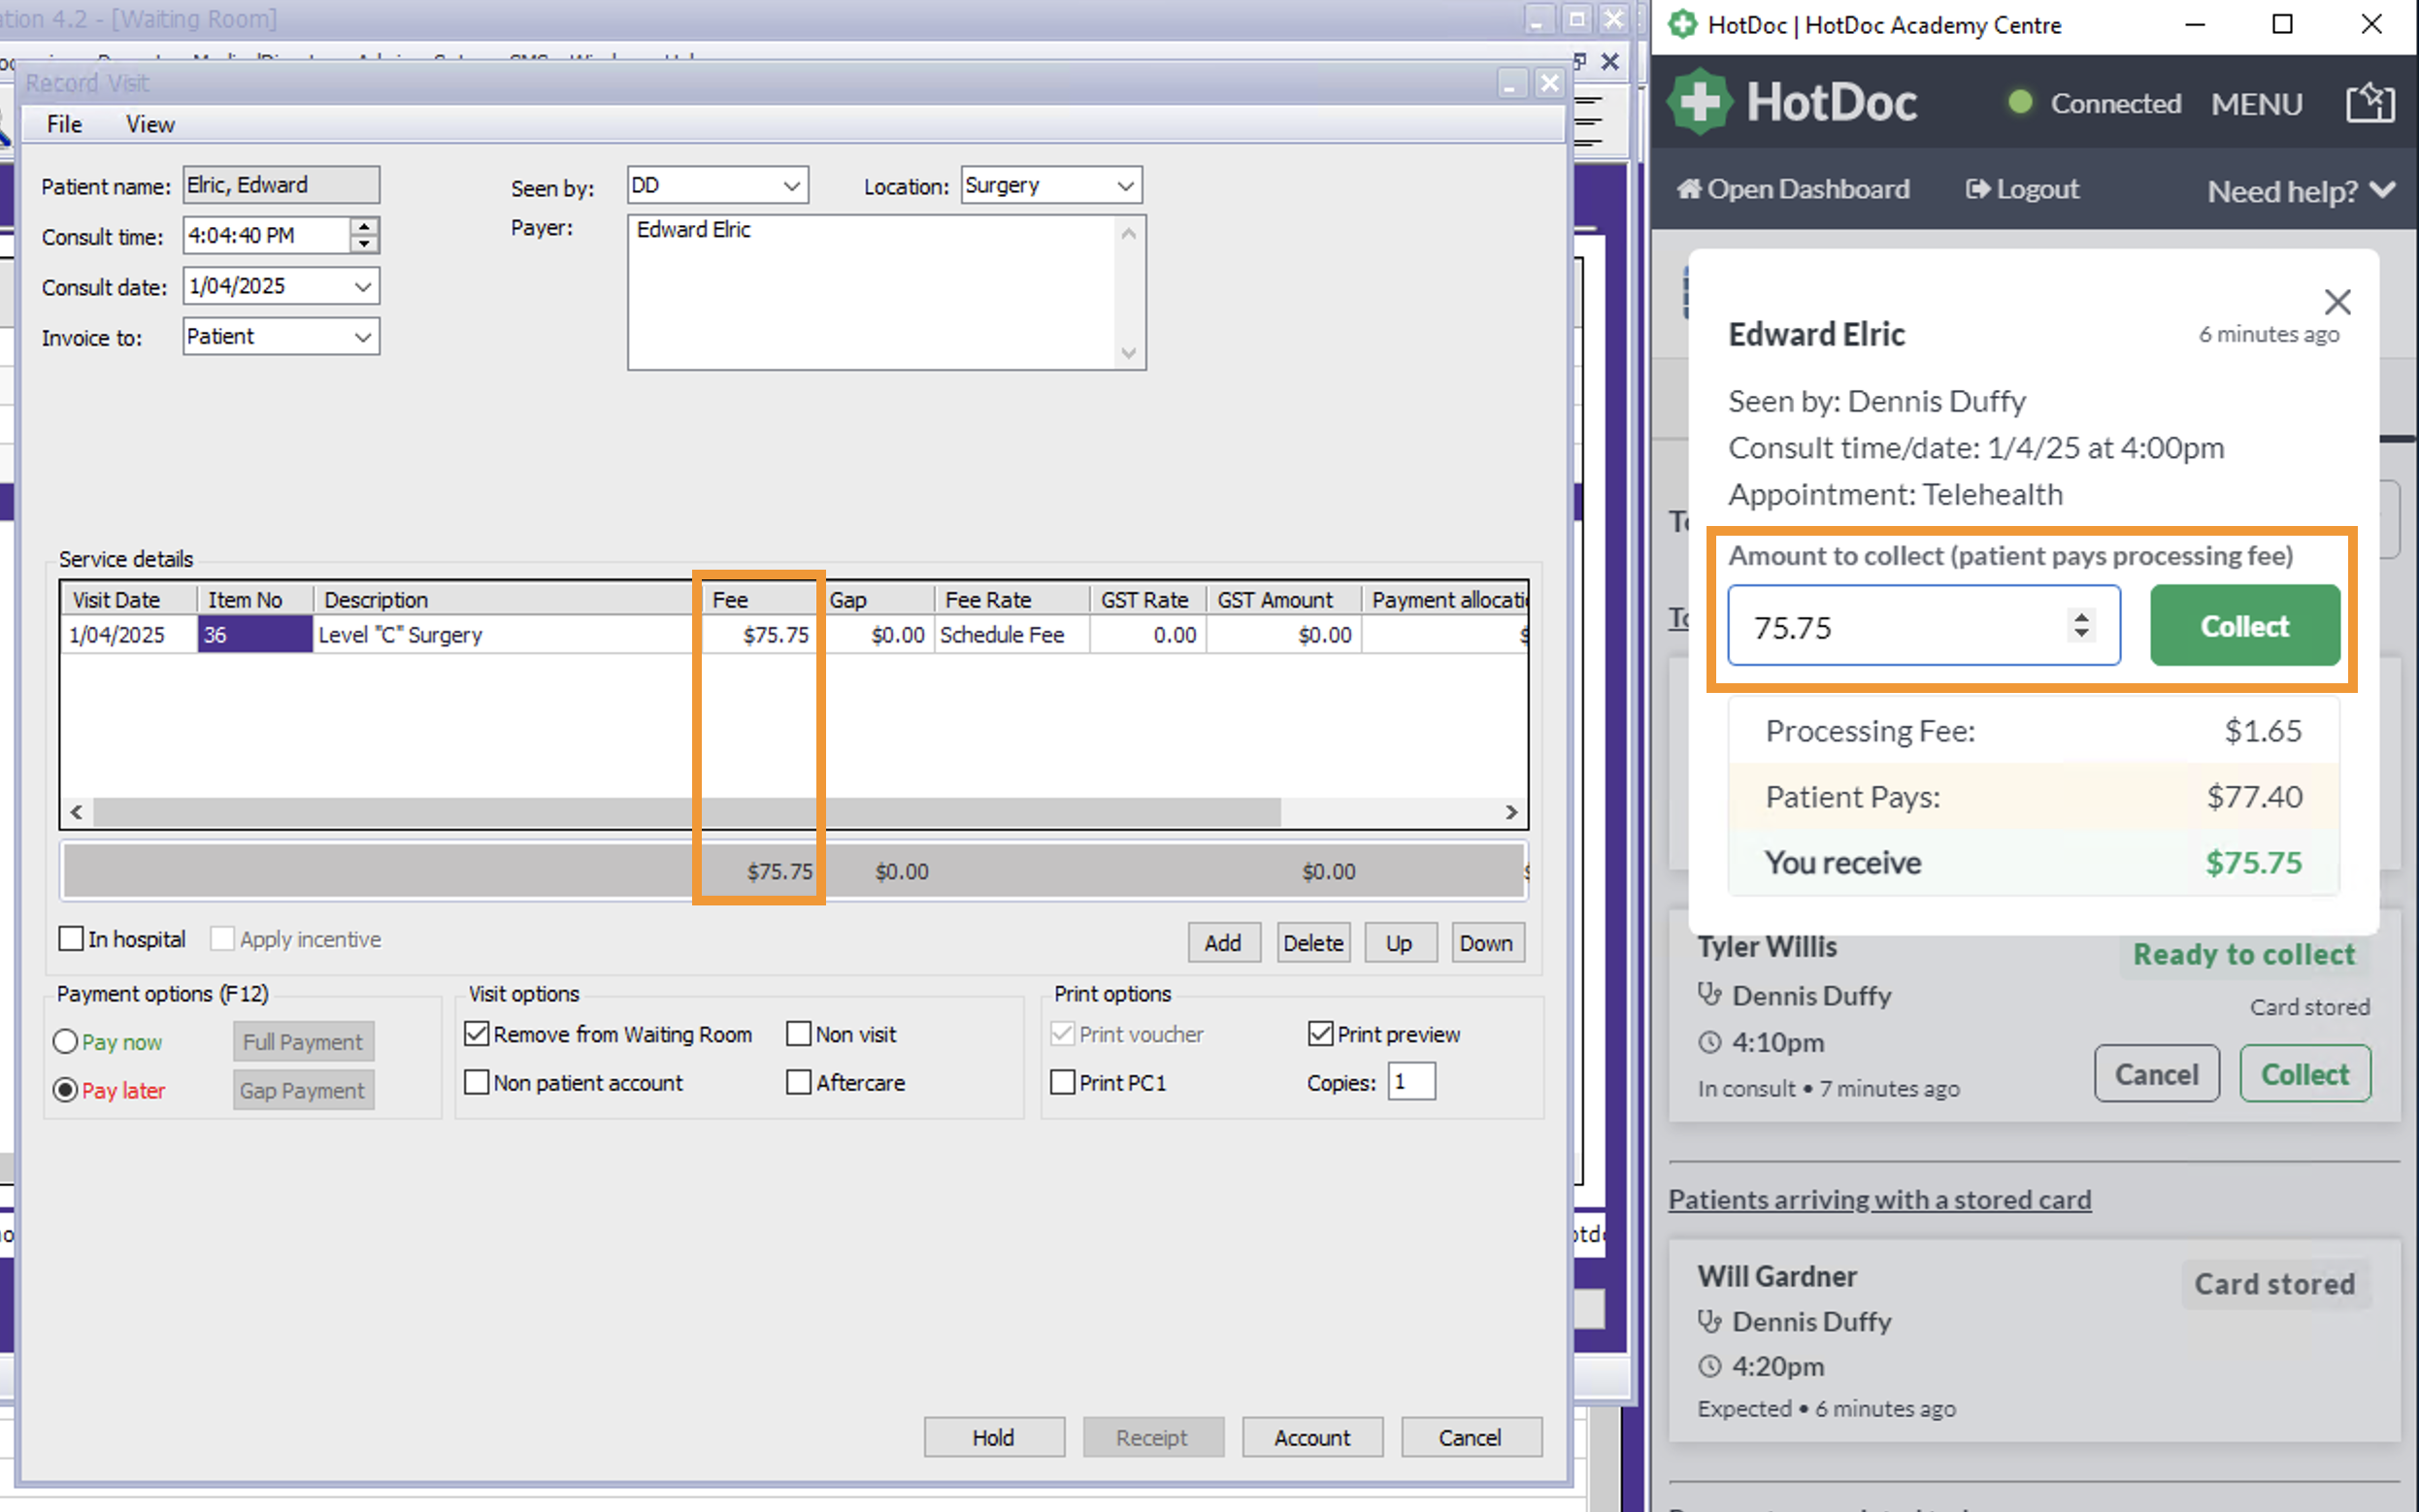Toggle the In hospital checkbox
This screenshot has height=1512, width=2419.
click(x=71, y=939)
